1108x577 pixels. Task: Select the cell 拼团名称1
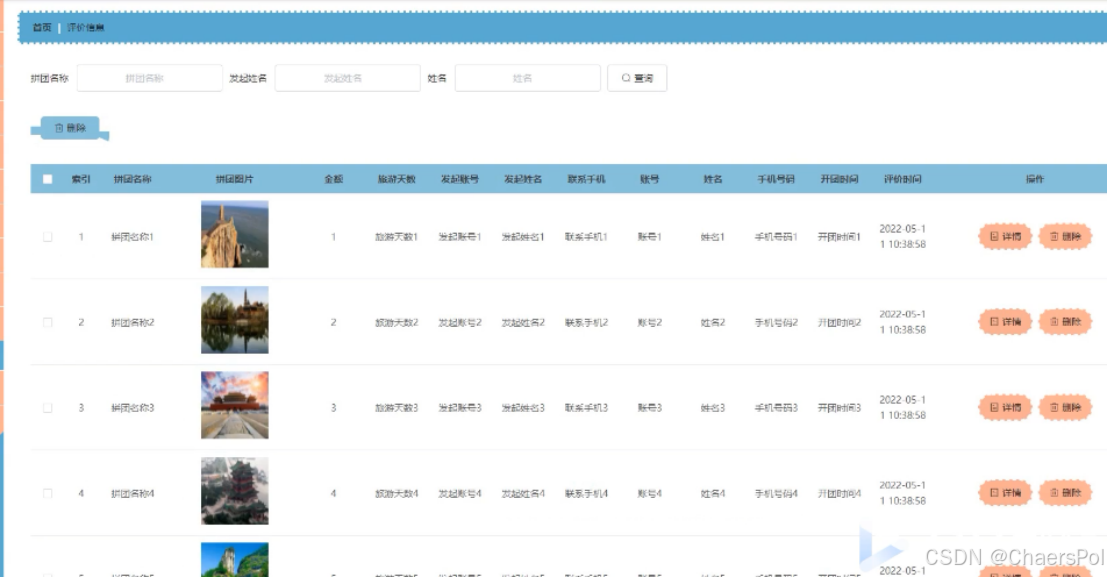[132, 237]
